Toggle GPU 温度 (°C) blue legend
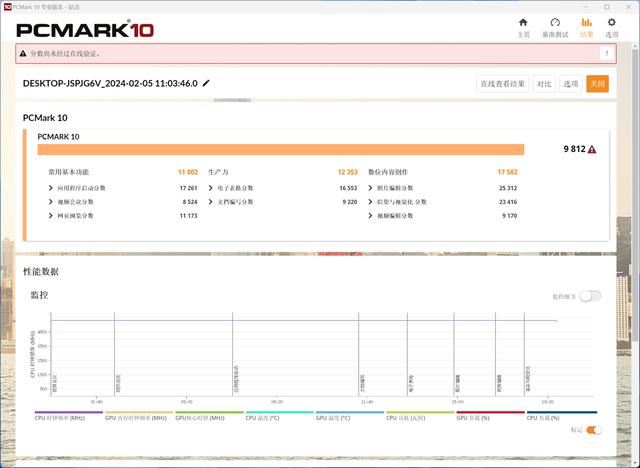640x468 pixels. point(350,416)
